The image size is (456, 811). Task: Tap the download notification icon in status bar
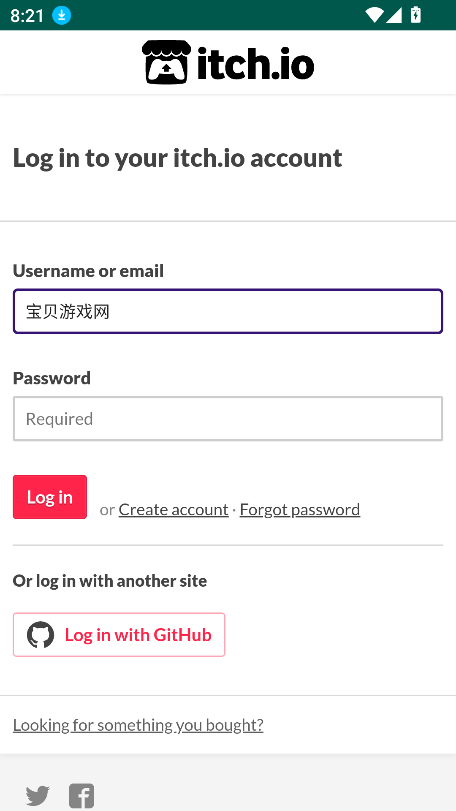[61, 16]
